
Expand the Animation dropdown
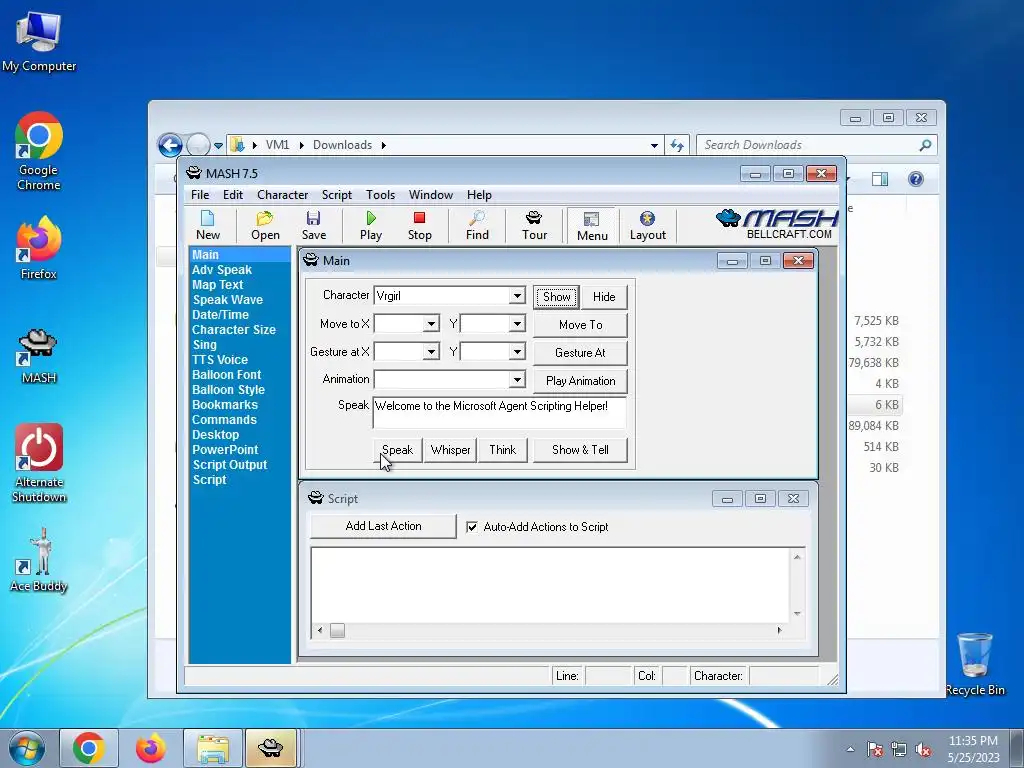point(517,379)
